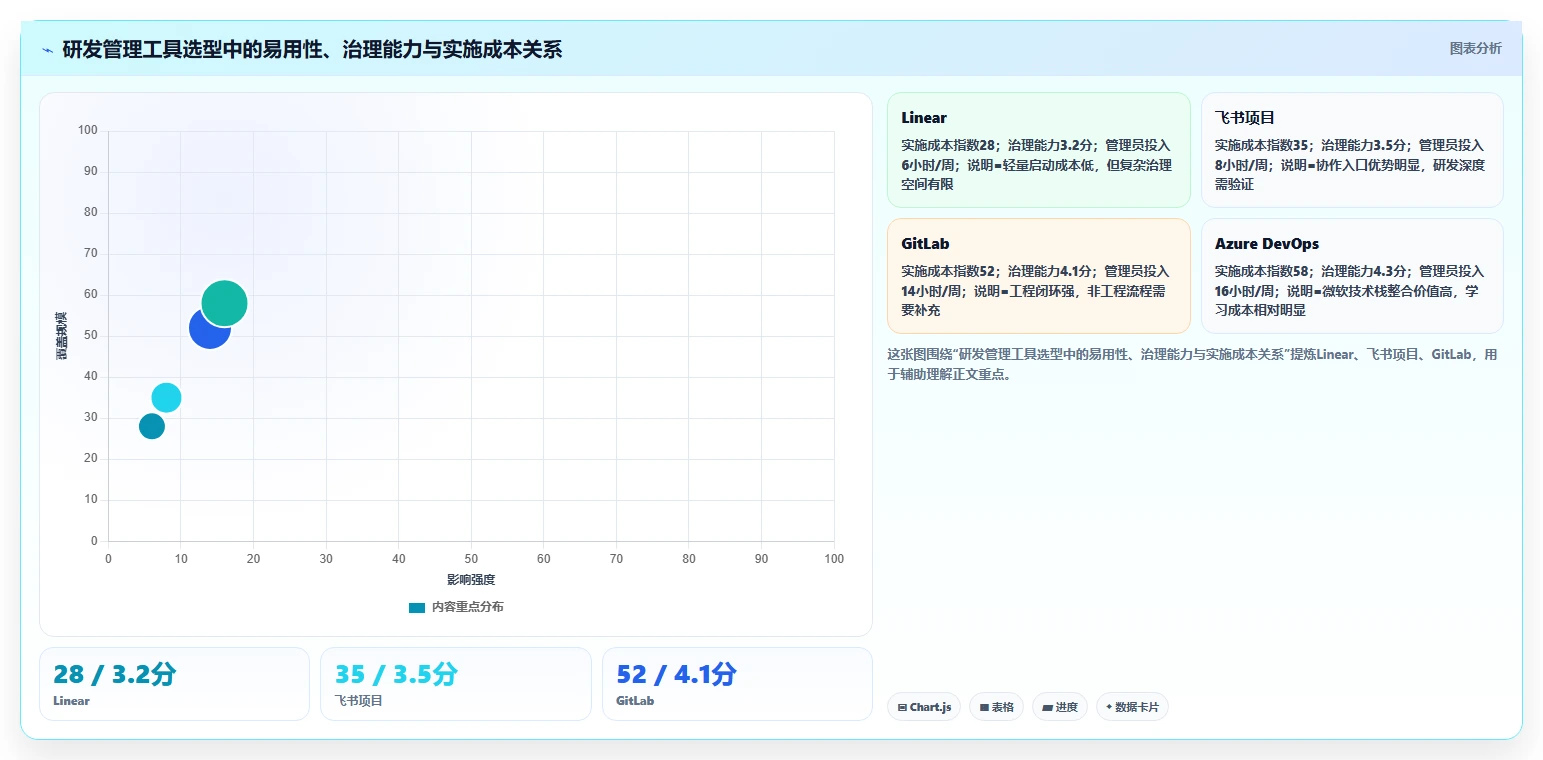This screenshot has width=1543, height=760.
Task: Select the green Azure DevOps bubble
Action: click(224, 303)
